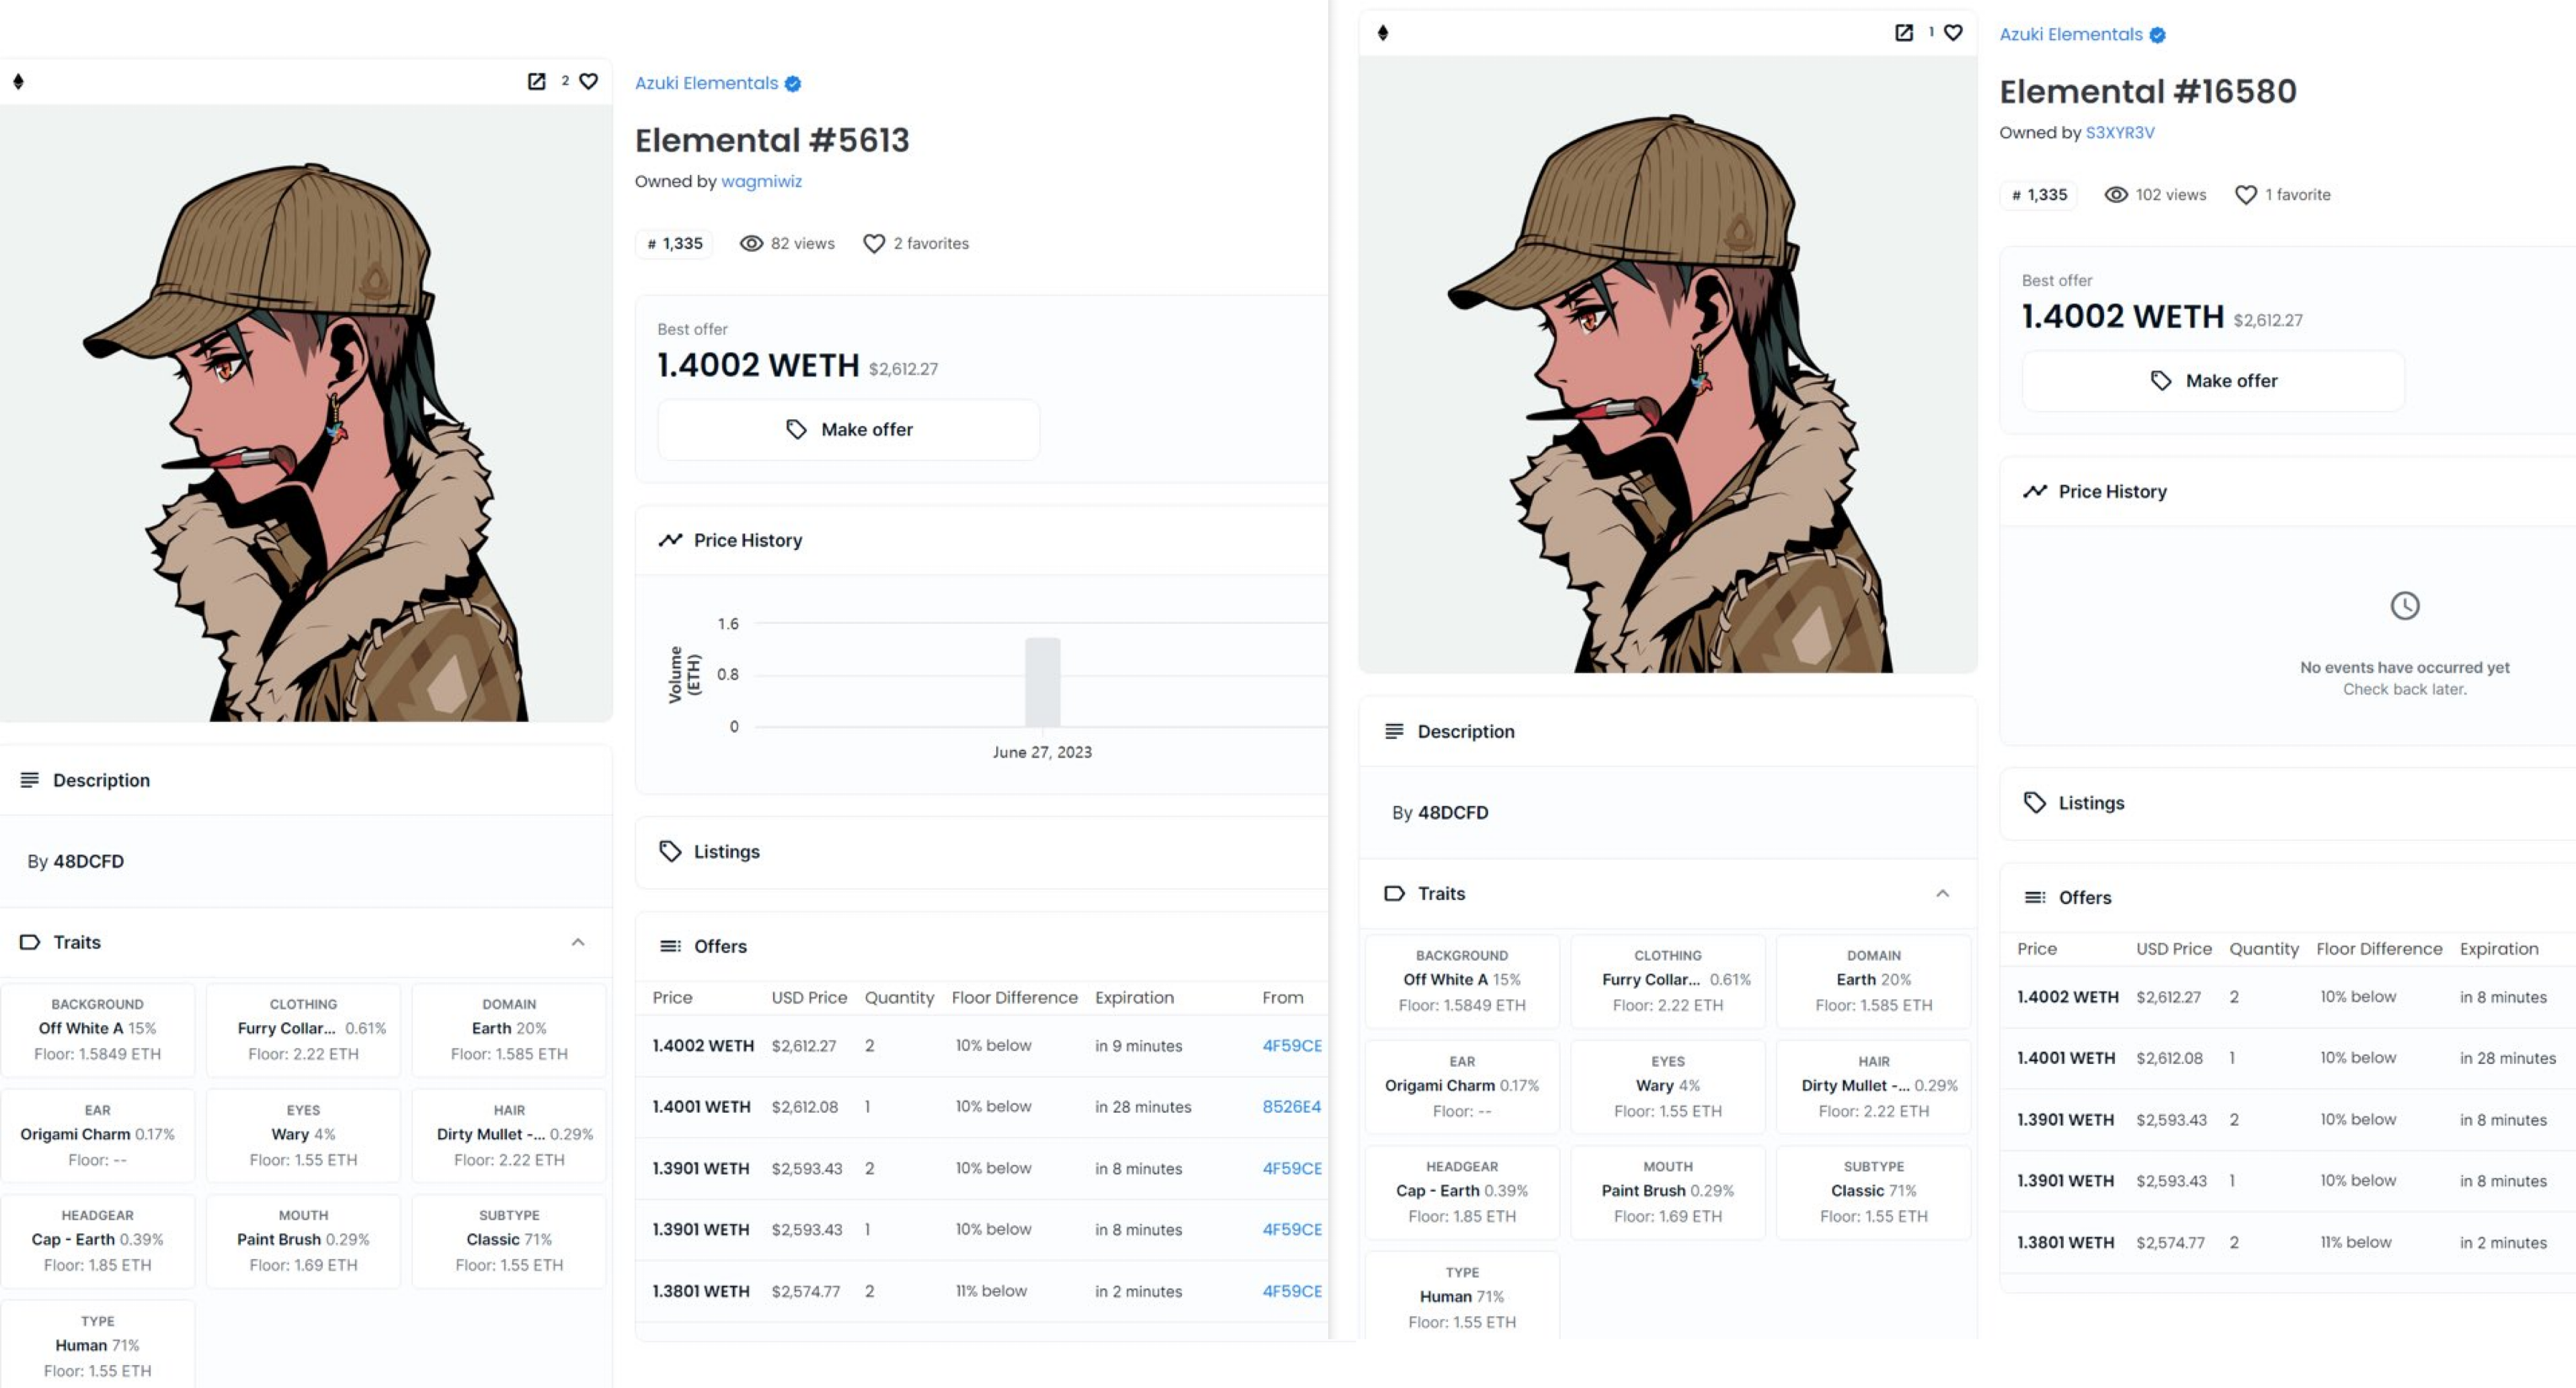Open creator 48DCFD link in #5613 description
The height and width of the screenshot is (1388, 2576).
pos(88,861)
